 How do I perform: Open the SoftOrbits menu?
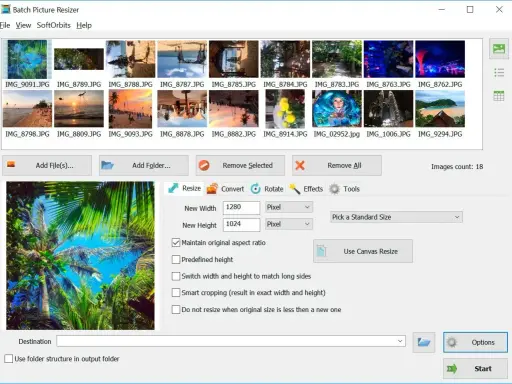click(x=54, y=25)
